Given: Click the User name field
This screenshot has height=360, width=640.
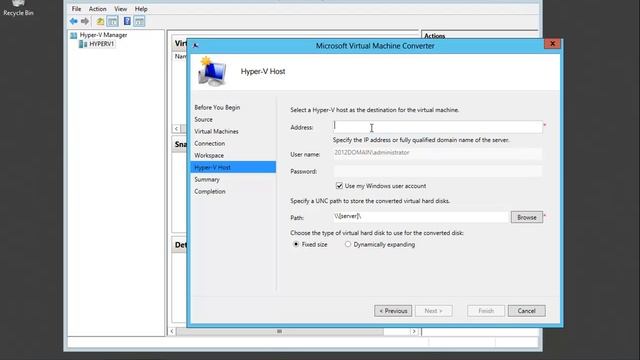Looking at the screenshot, I should pyautogui.click(x=438, y=153).
